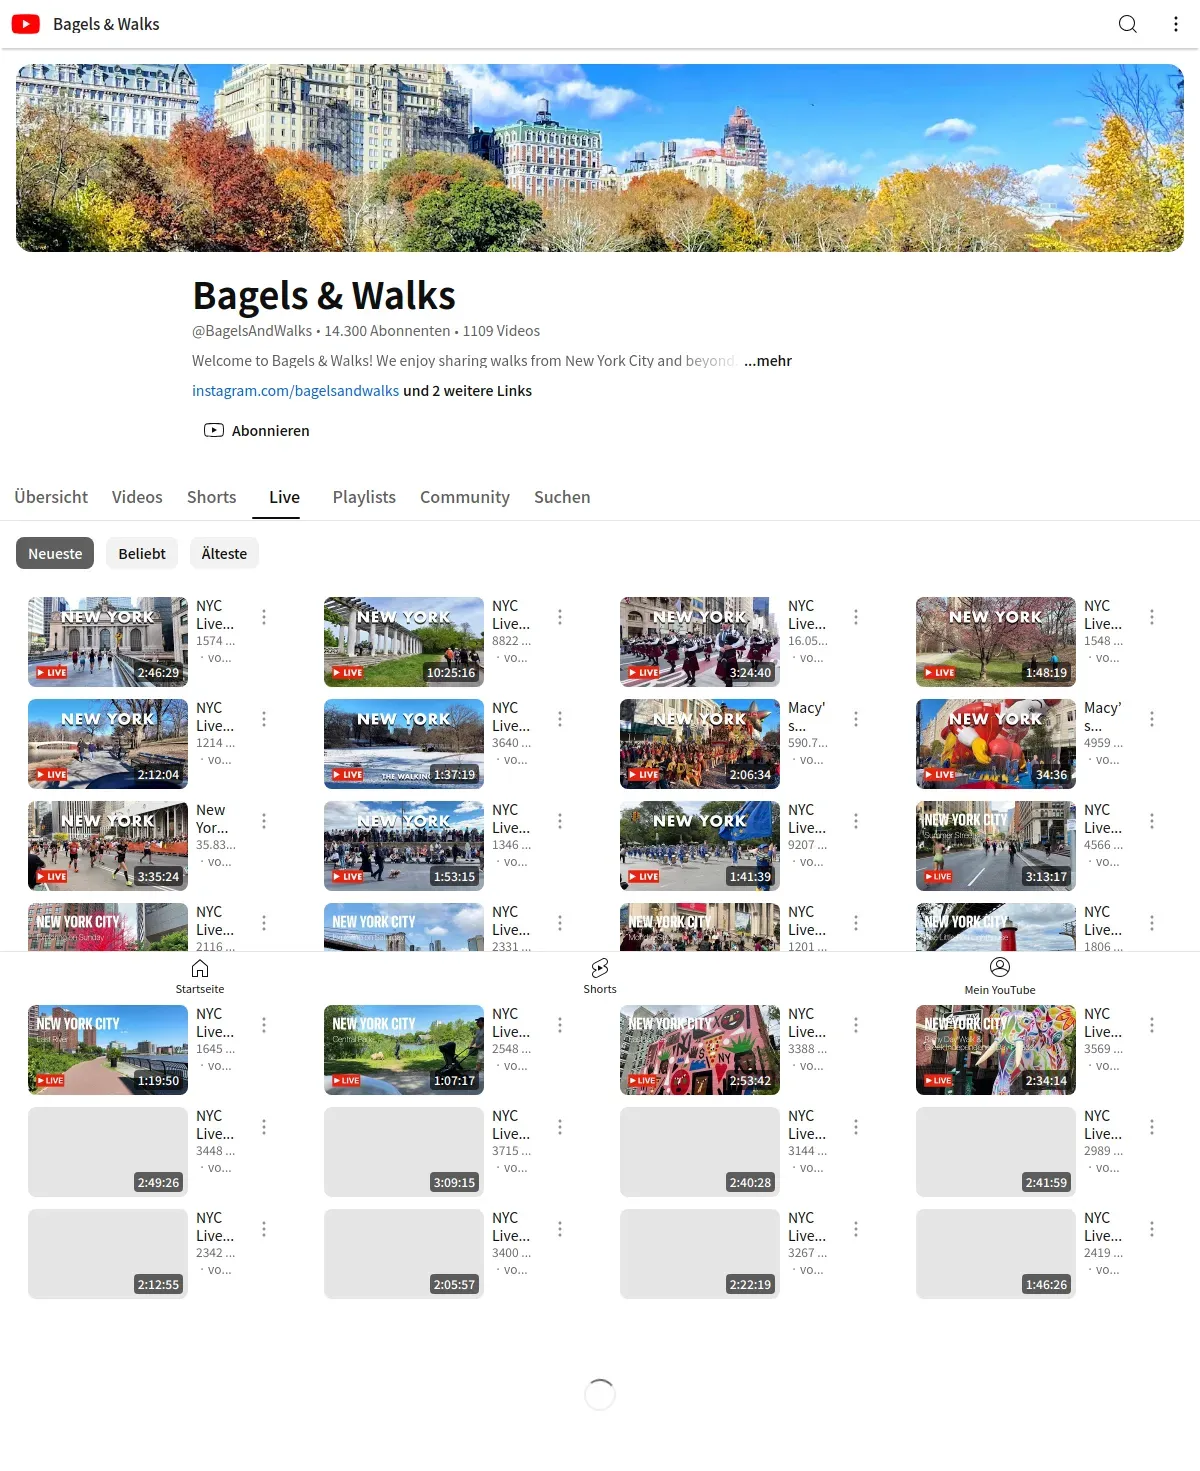Click the channel banner image
This screenshot has height=1471, width=1200.
600,158
